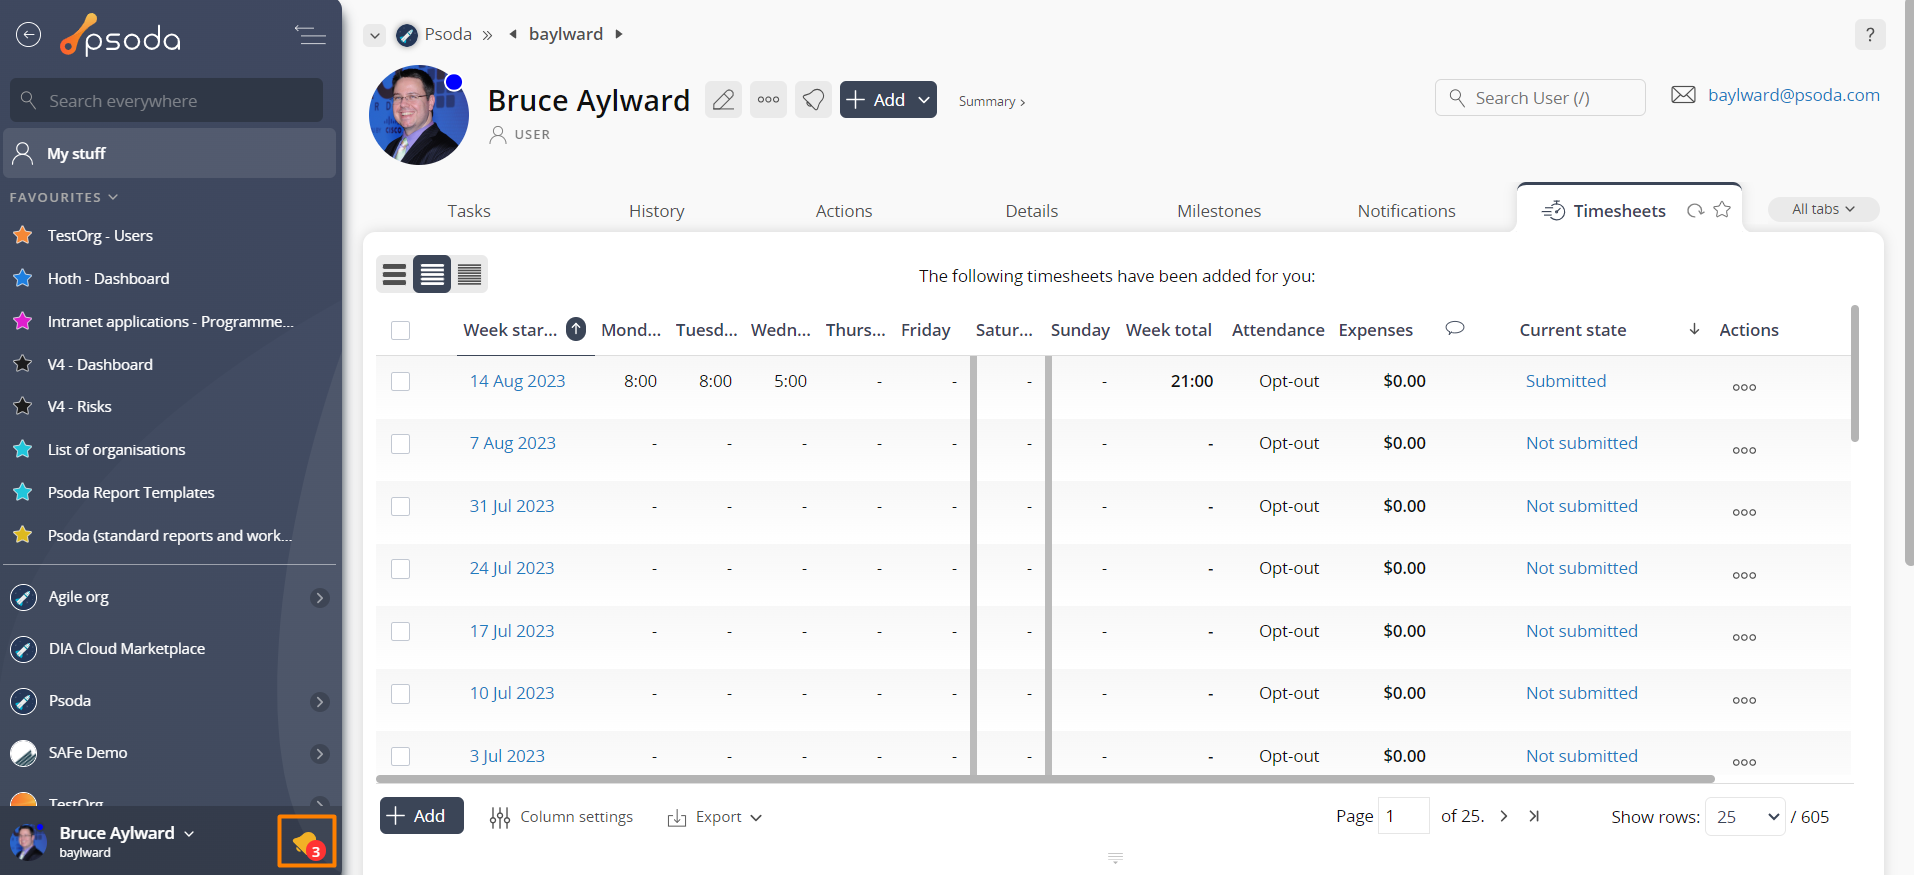The width and height of the screenshot is (1914, 875).
Task: Collapse the FAVOURITES section
Action: [64, 197]
